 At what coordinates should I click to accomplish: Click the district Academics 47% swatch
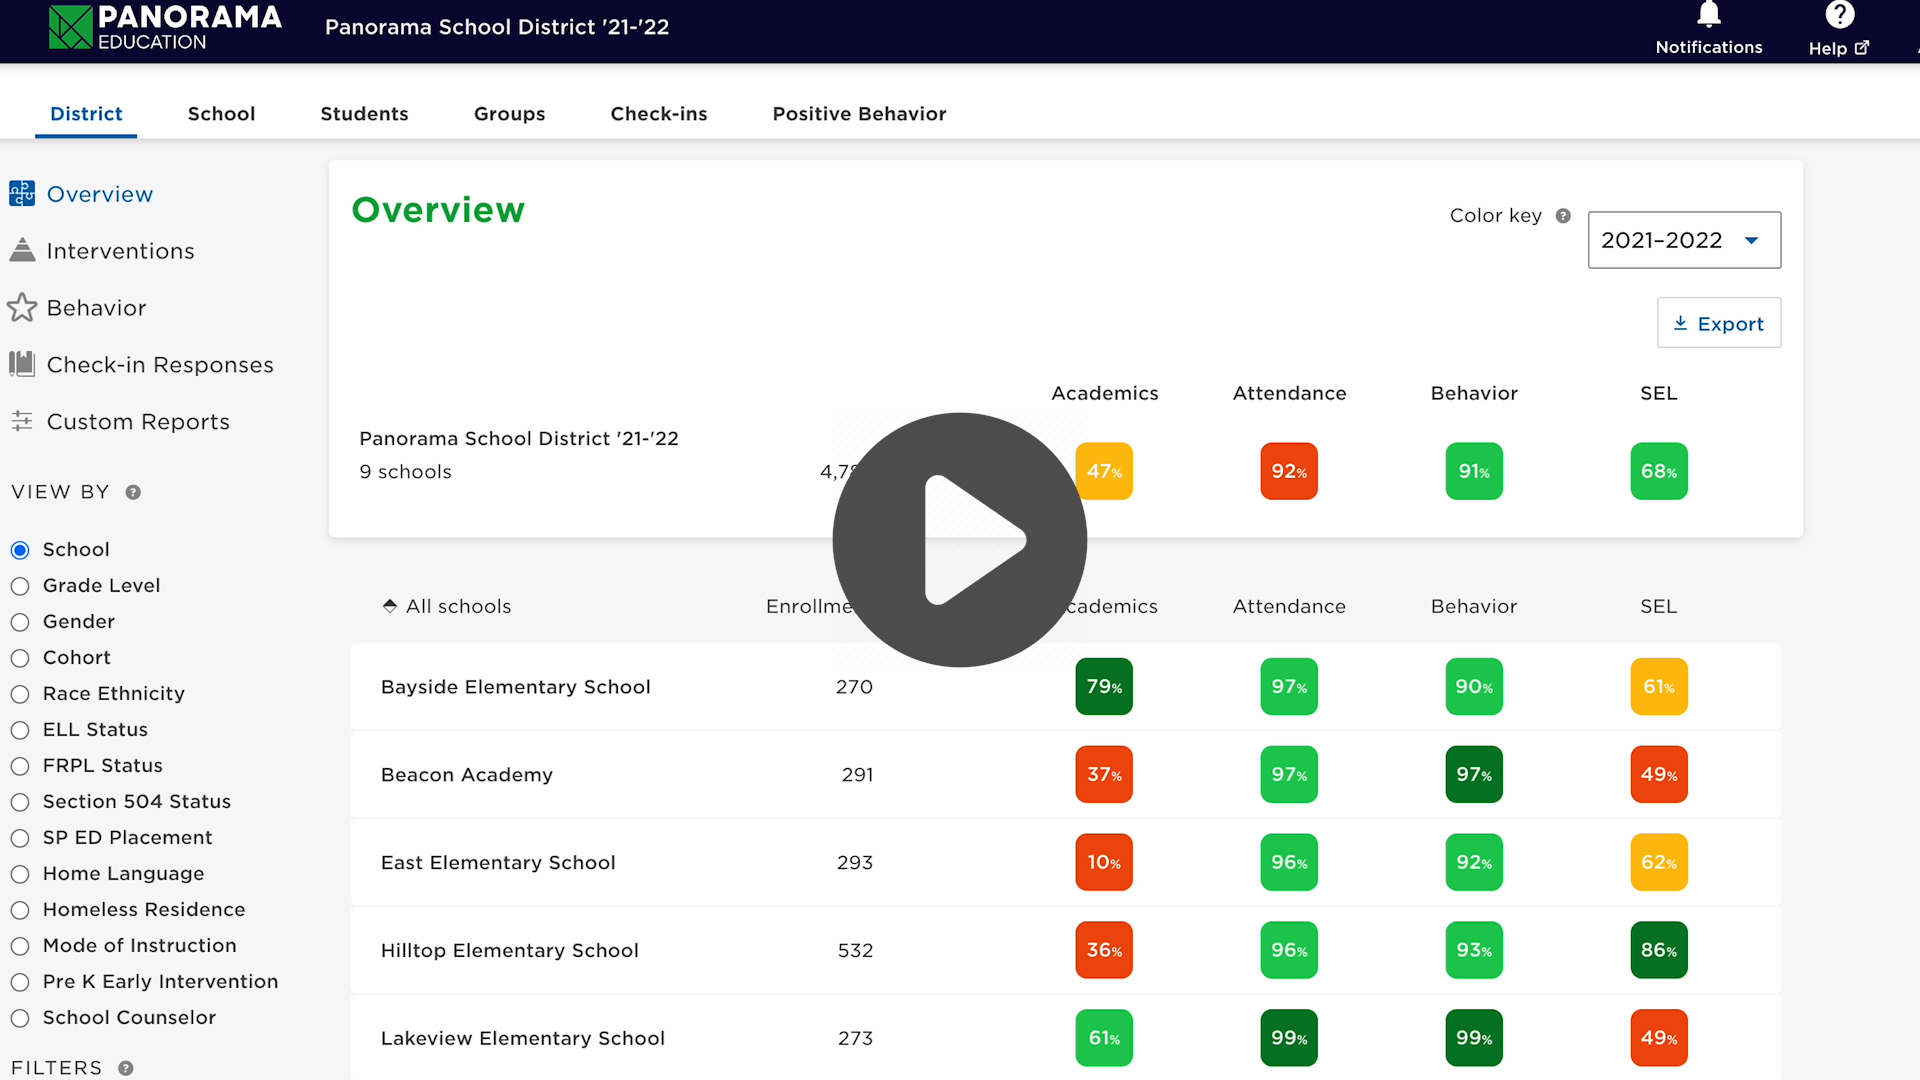tap(1104, 471)
